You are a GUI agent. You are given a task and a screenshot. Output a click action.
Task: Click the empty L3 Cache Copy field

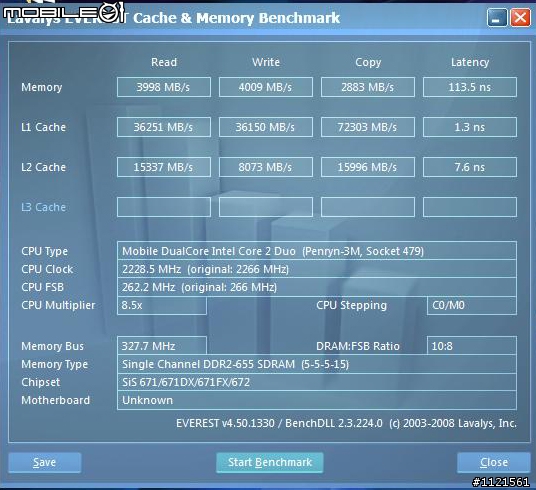pyautogui.click(x=367, y=207)
